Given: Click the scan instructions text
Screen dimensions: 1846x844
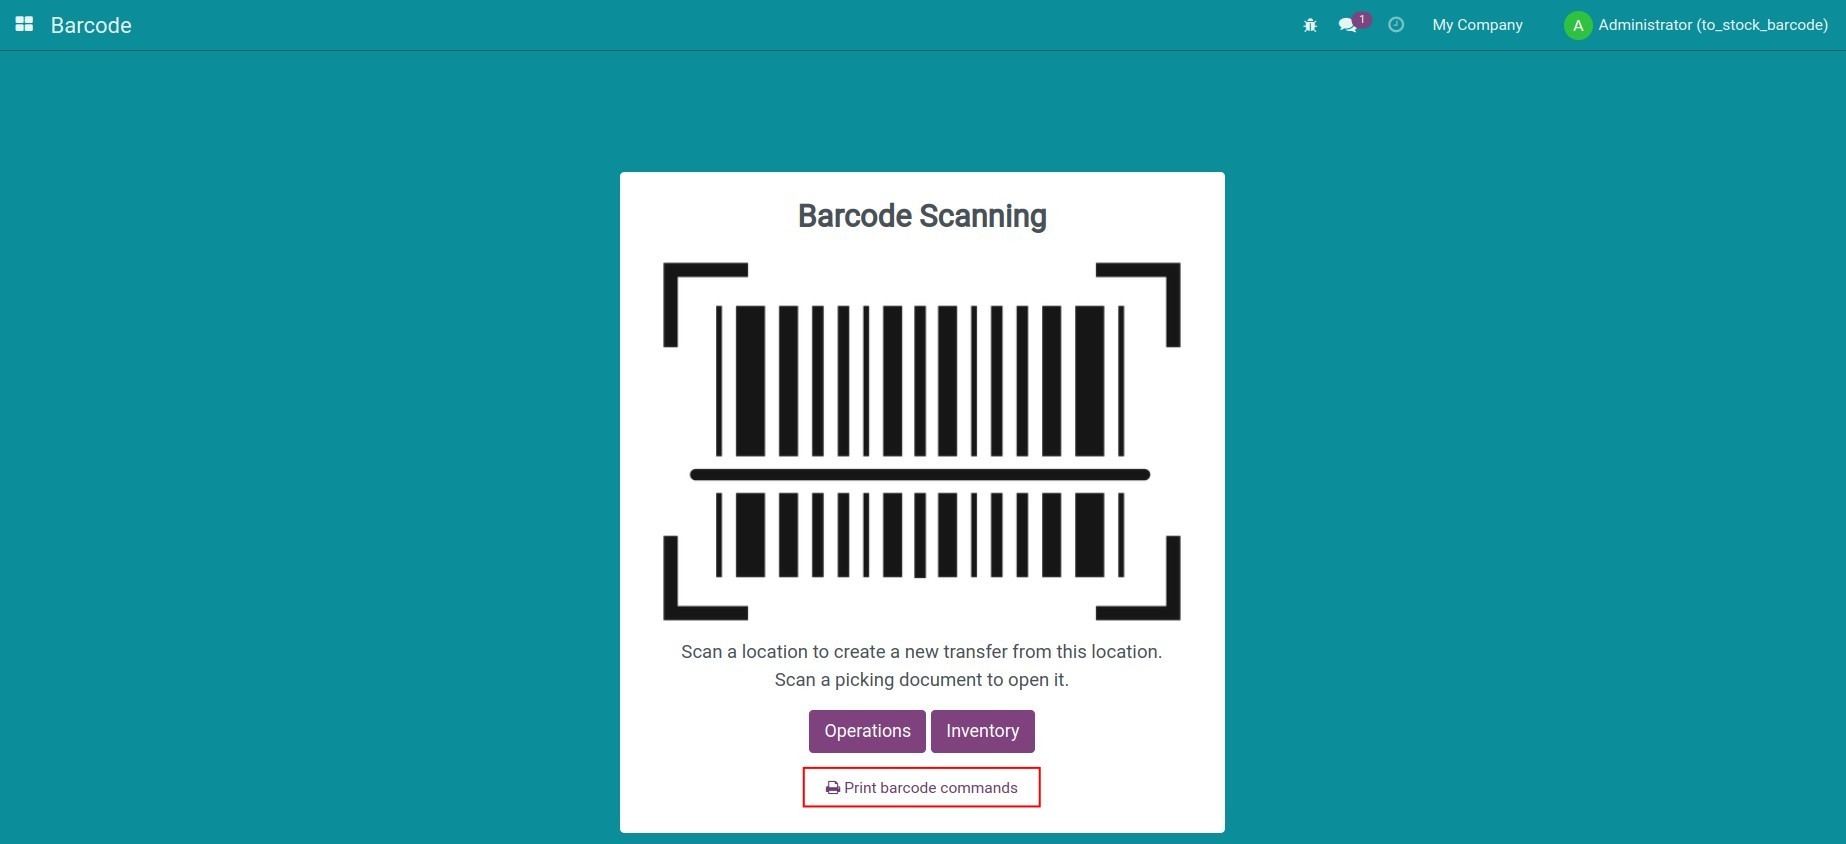Looking at the screenshot, I should point(921,665).
